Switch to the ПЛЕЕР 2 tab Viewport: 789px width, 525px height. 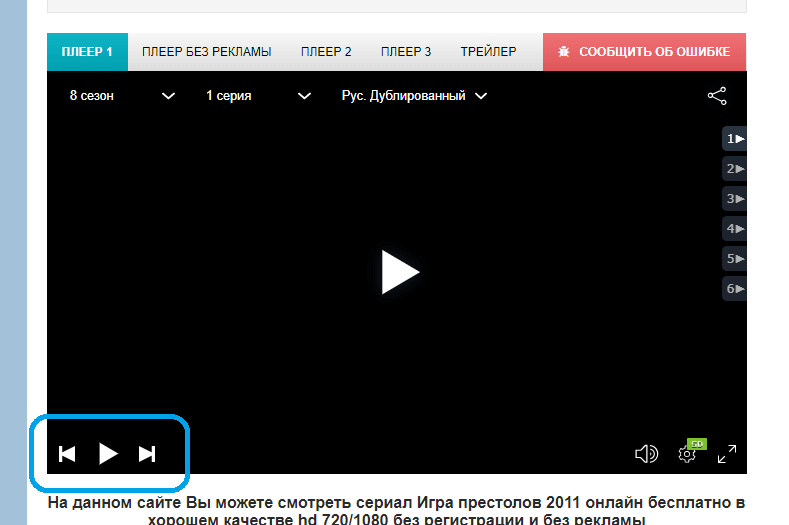326,52
